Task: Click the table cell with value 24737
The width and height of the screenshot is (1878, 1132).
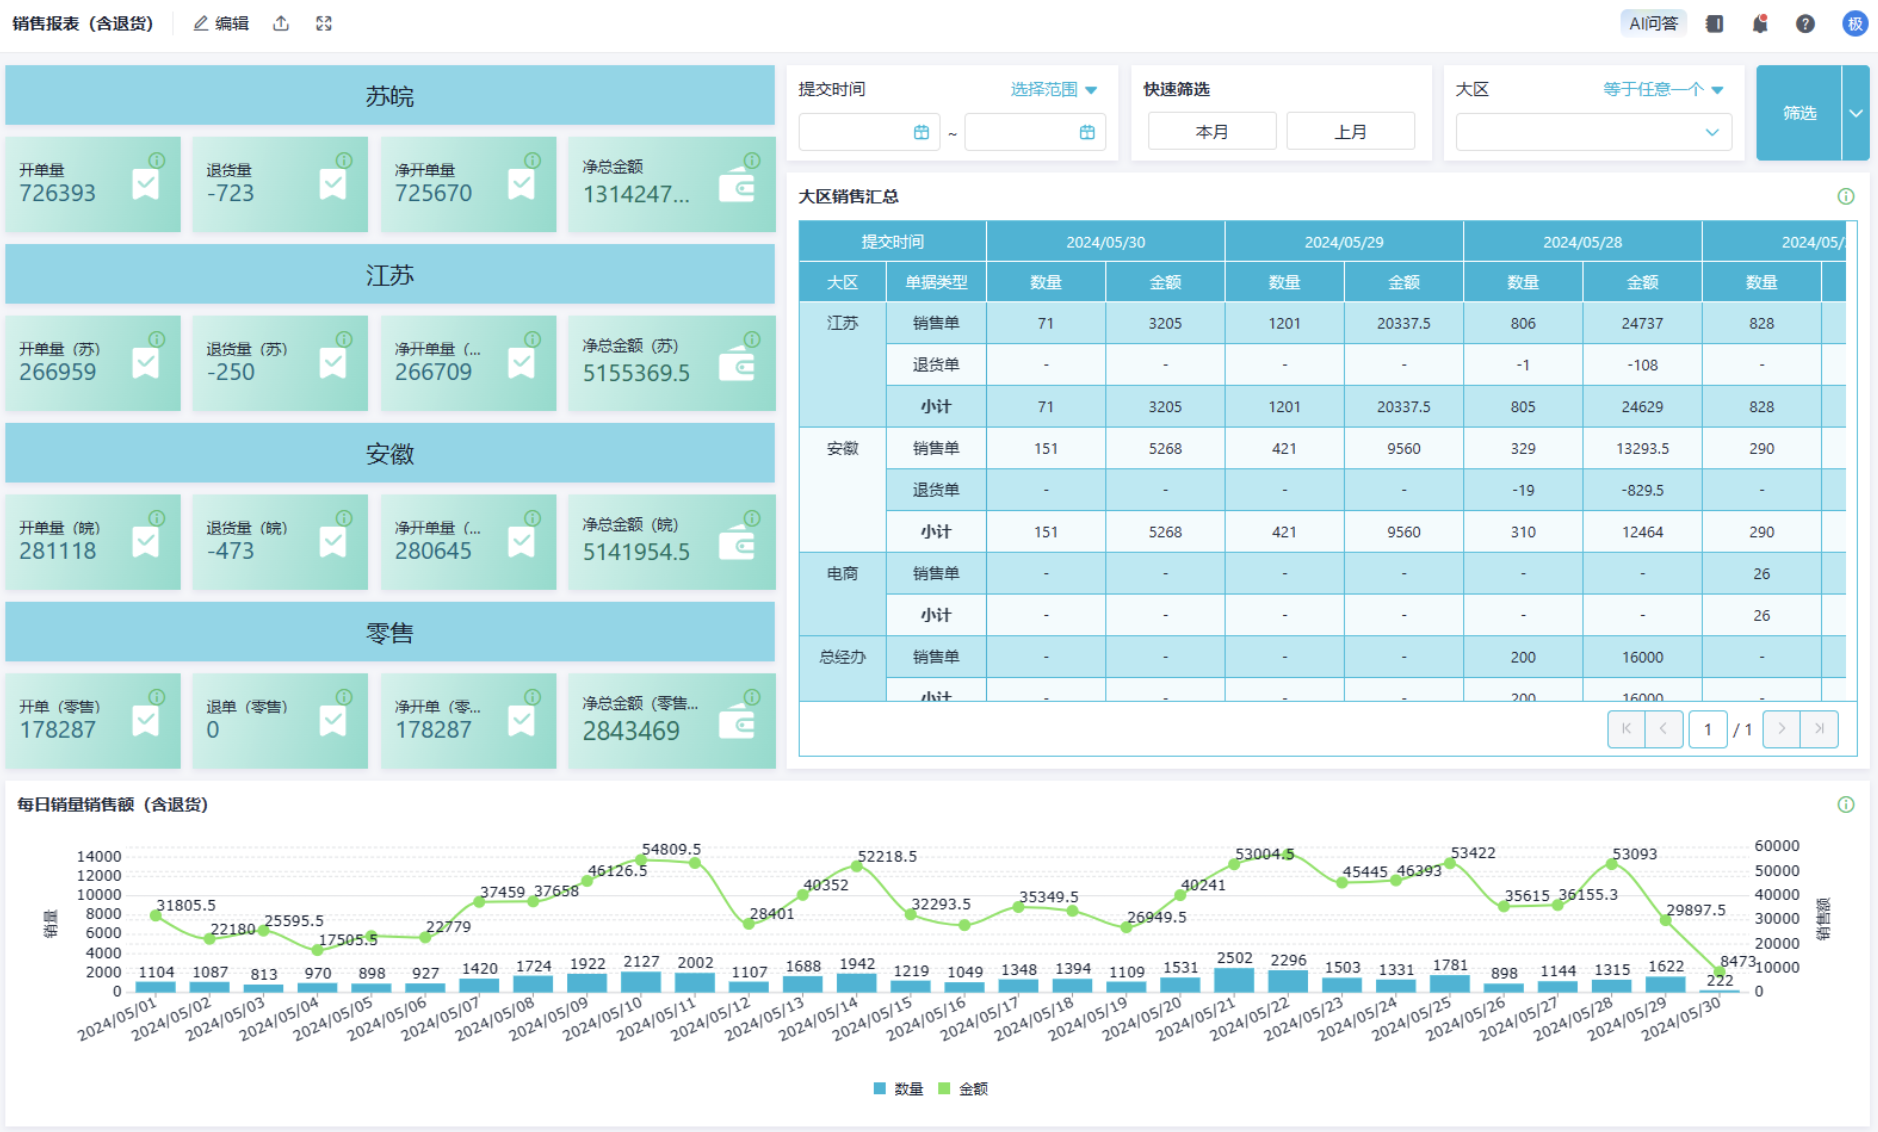Action: tap(1642, 323)
